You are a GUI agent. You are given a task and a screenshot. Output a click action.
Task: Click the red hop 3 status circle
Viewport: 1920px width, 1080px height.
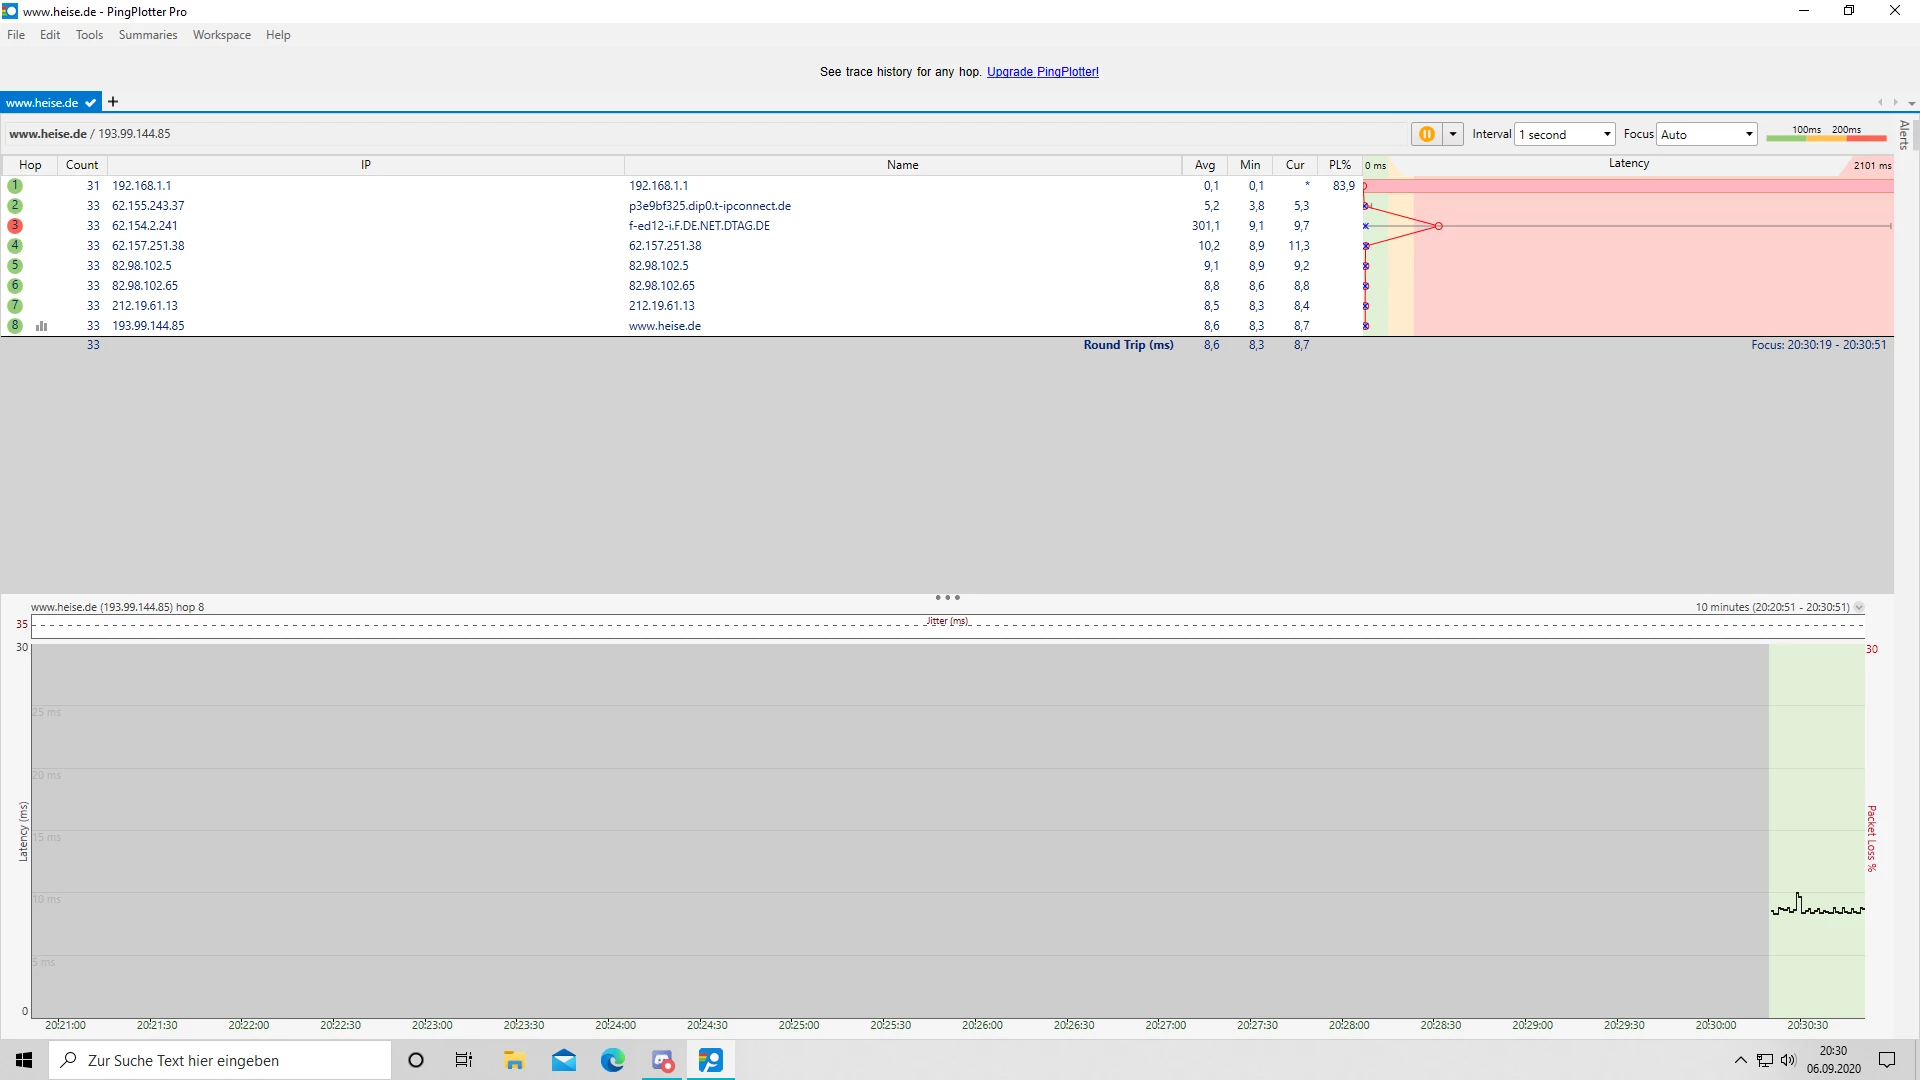point(15,226)
